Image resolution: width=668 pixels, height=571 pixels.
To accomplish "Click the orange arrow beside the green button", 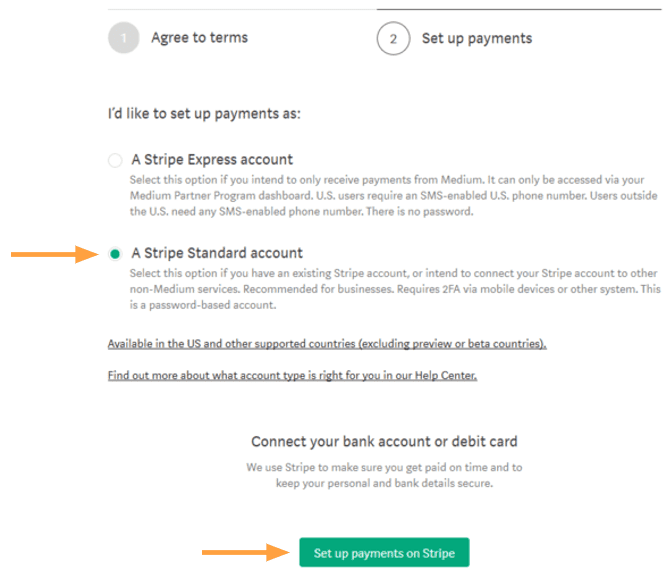I will 245,552.
